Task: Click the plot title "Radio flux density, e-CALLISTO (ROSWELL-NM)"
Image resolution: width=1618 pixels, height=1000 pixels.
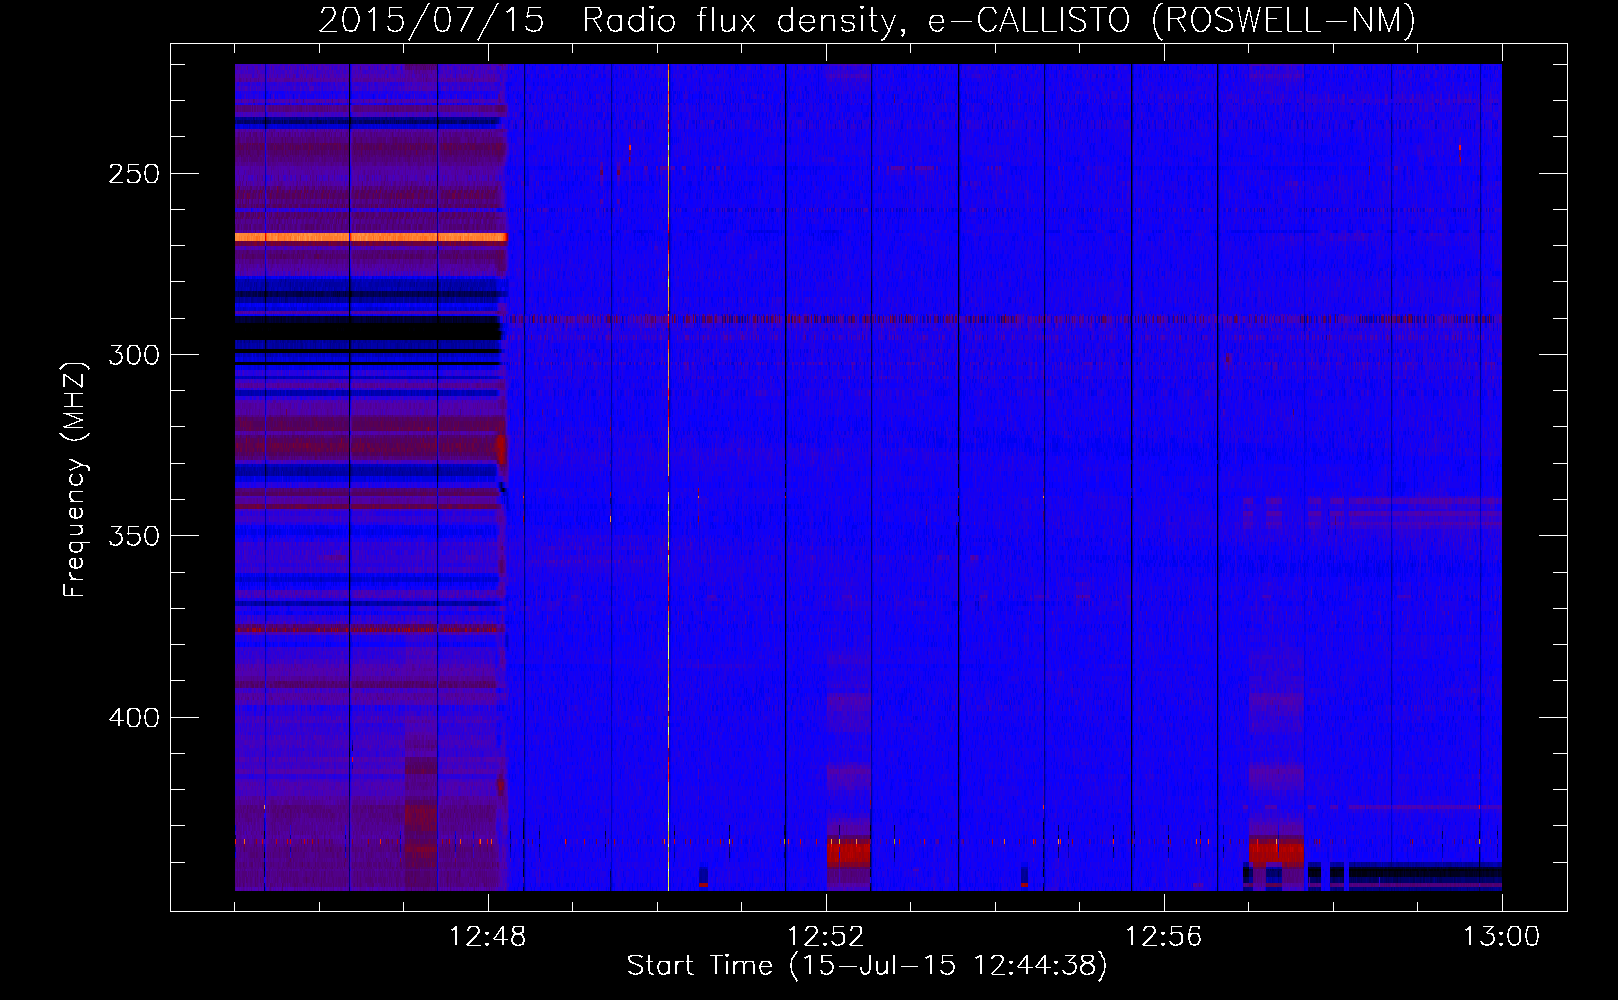Action: tap(998, 20)
